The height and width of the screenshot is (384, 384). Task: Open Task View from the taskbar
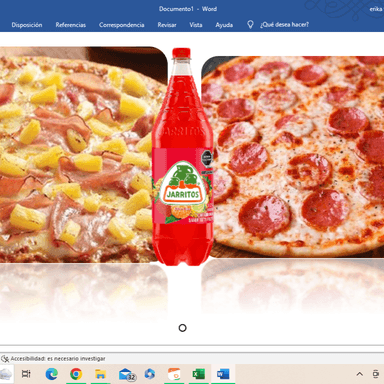(26, 374)
